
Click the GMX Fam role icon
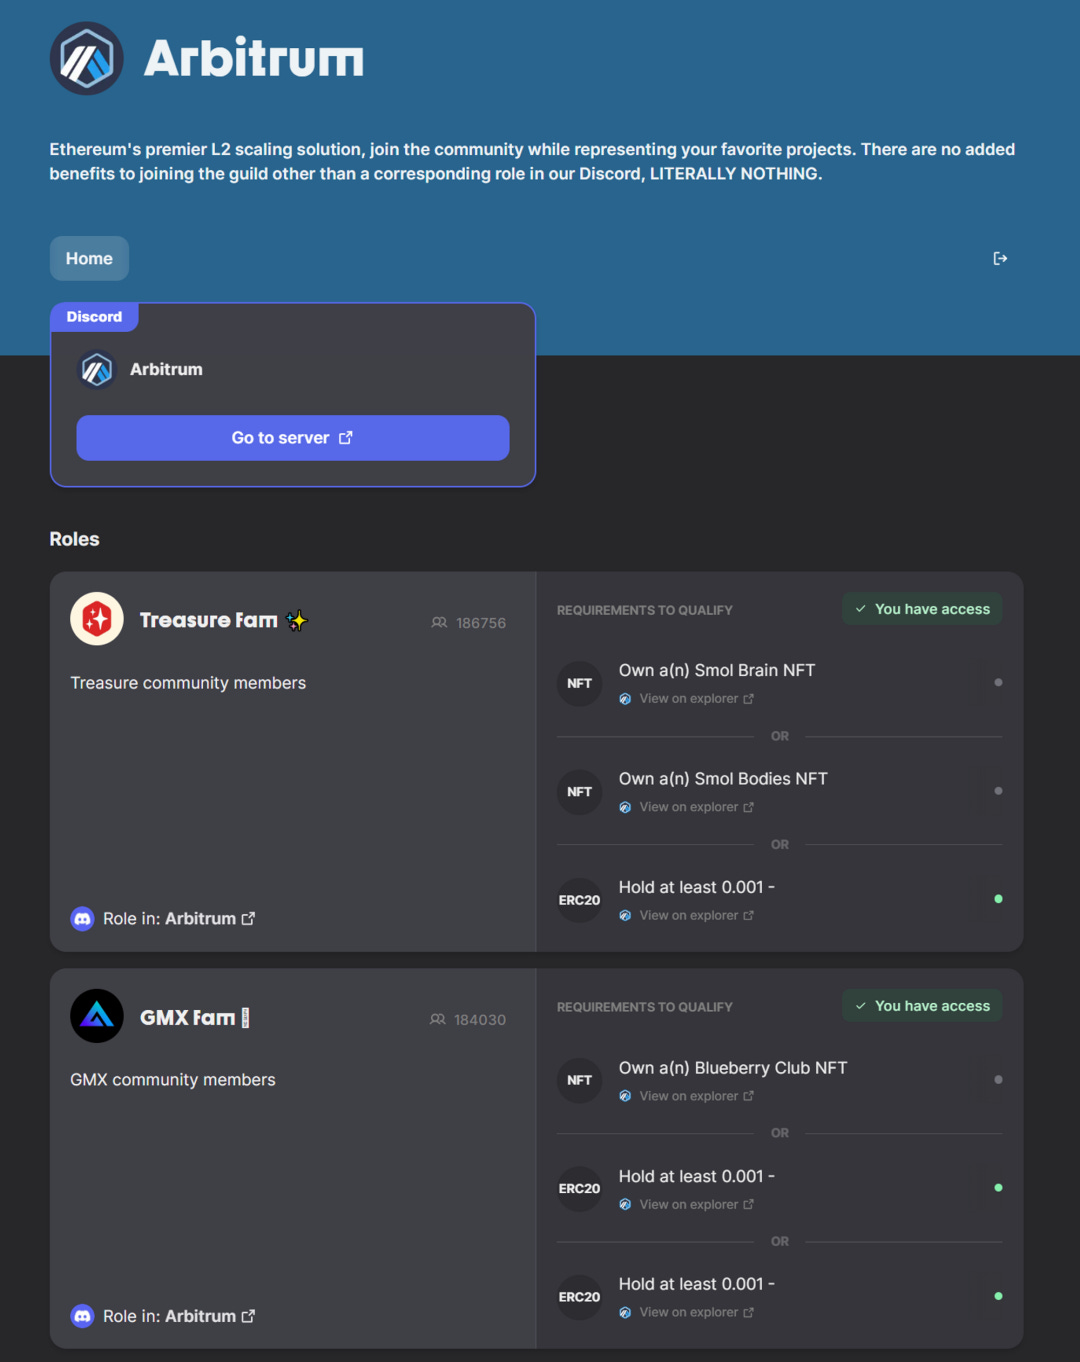(x=97, y=1016)
